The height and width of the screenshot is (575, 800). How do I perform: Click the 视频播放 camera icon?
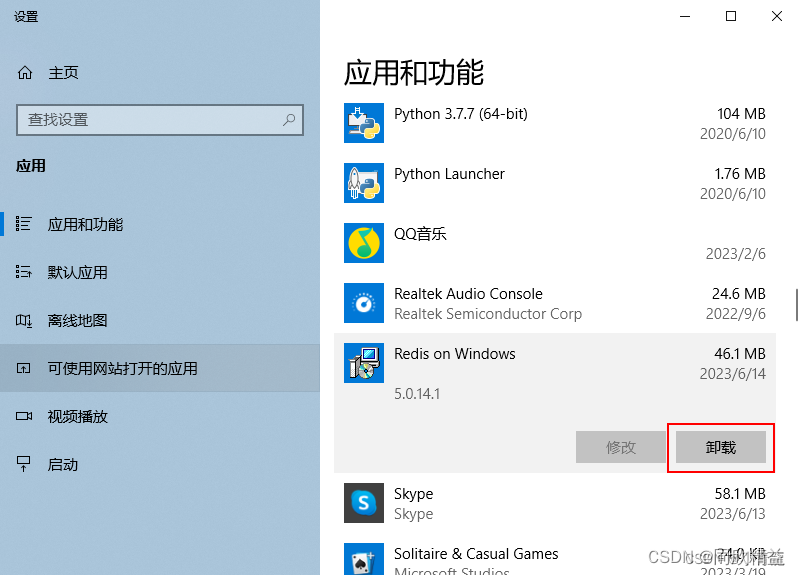click(x=23, y=416)
